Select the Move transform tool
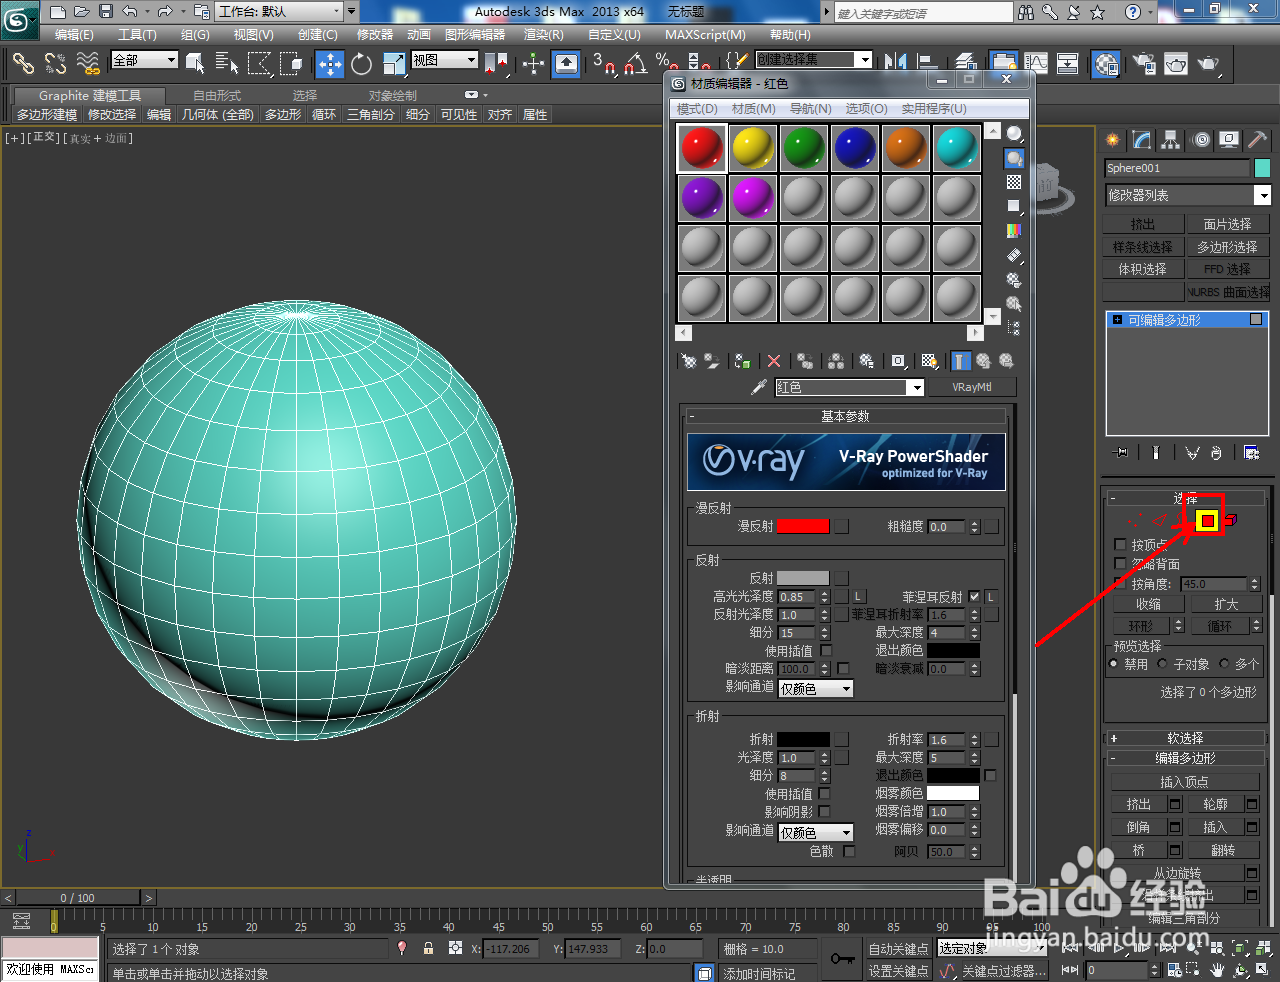Image resolution: width=1280 pixels, height=982 pixels. click(329, 64)
